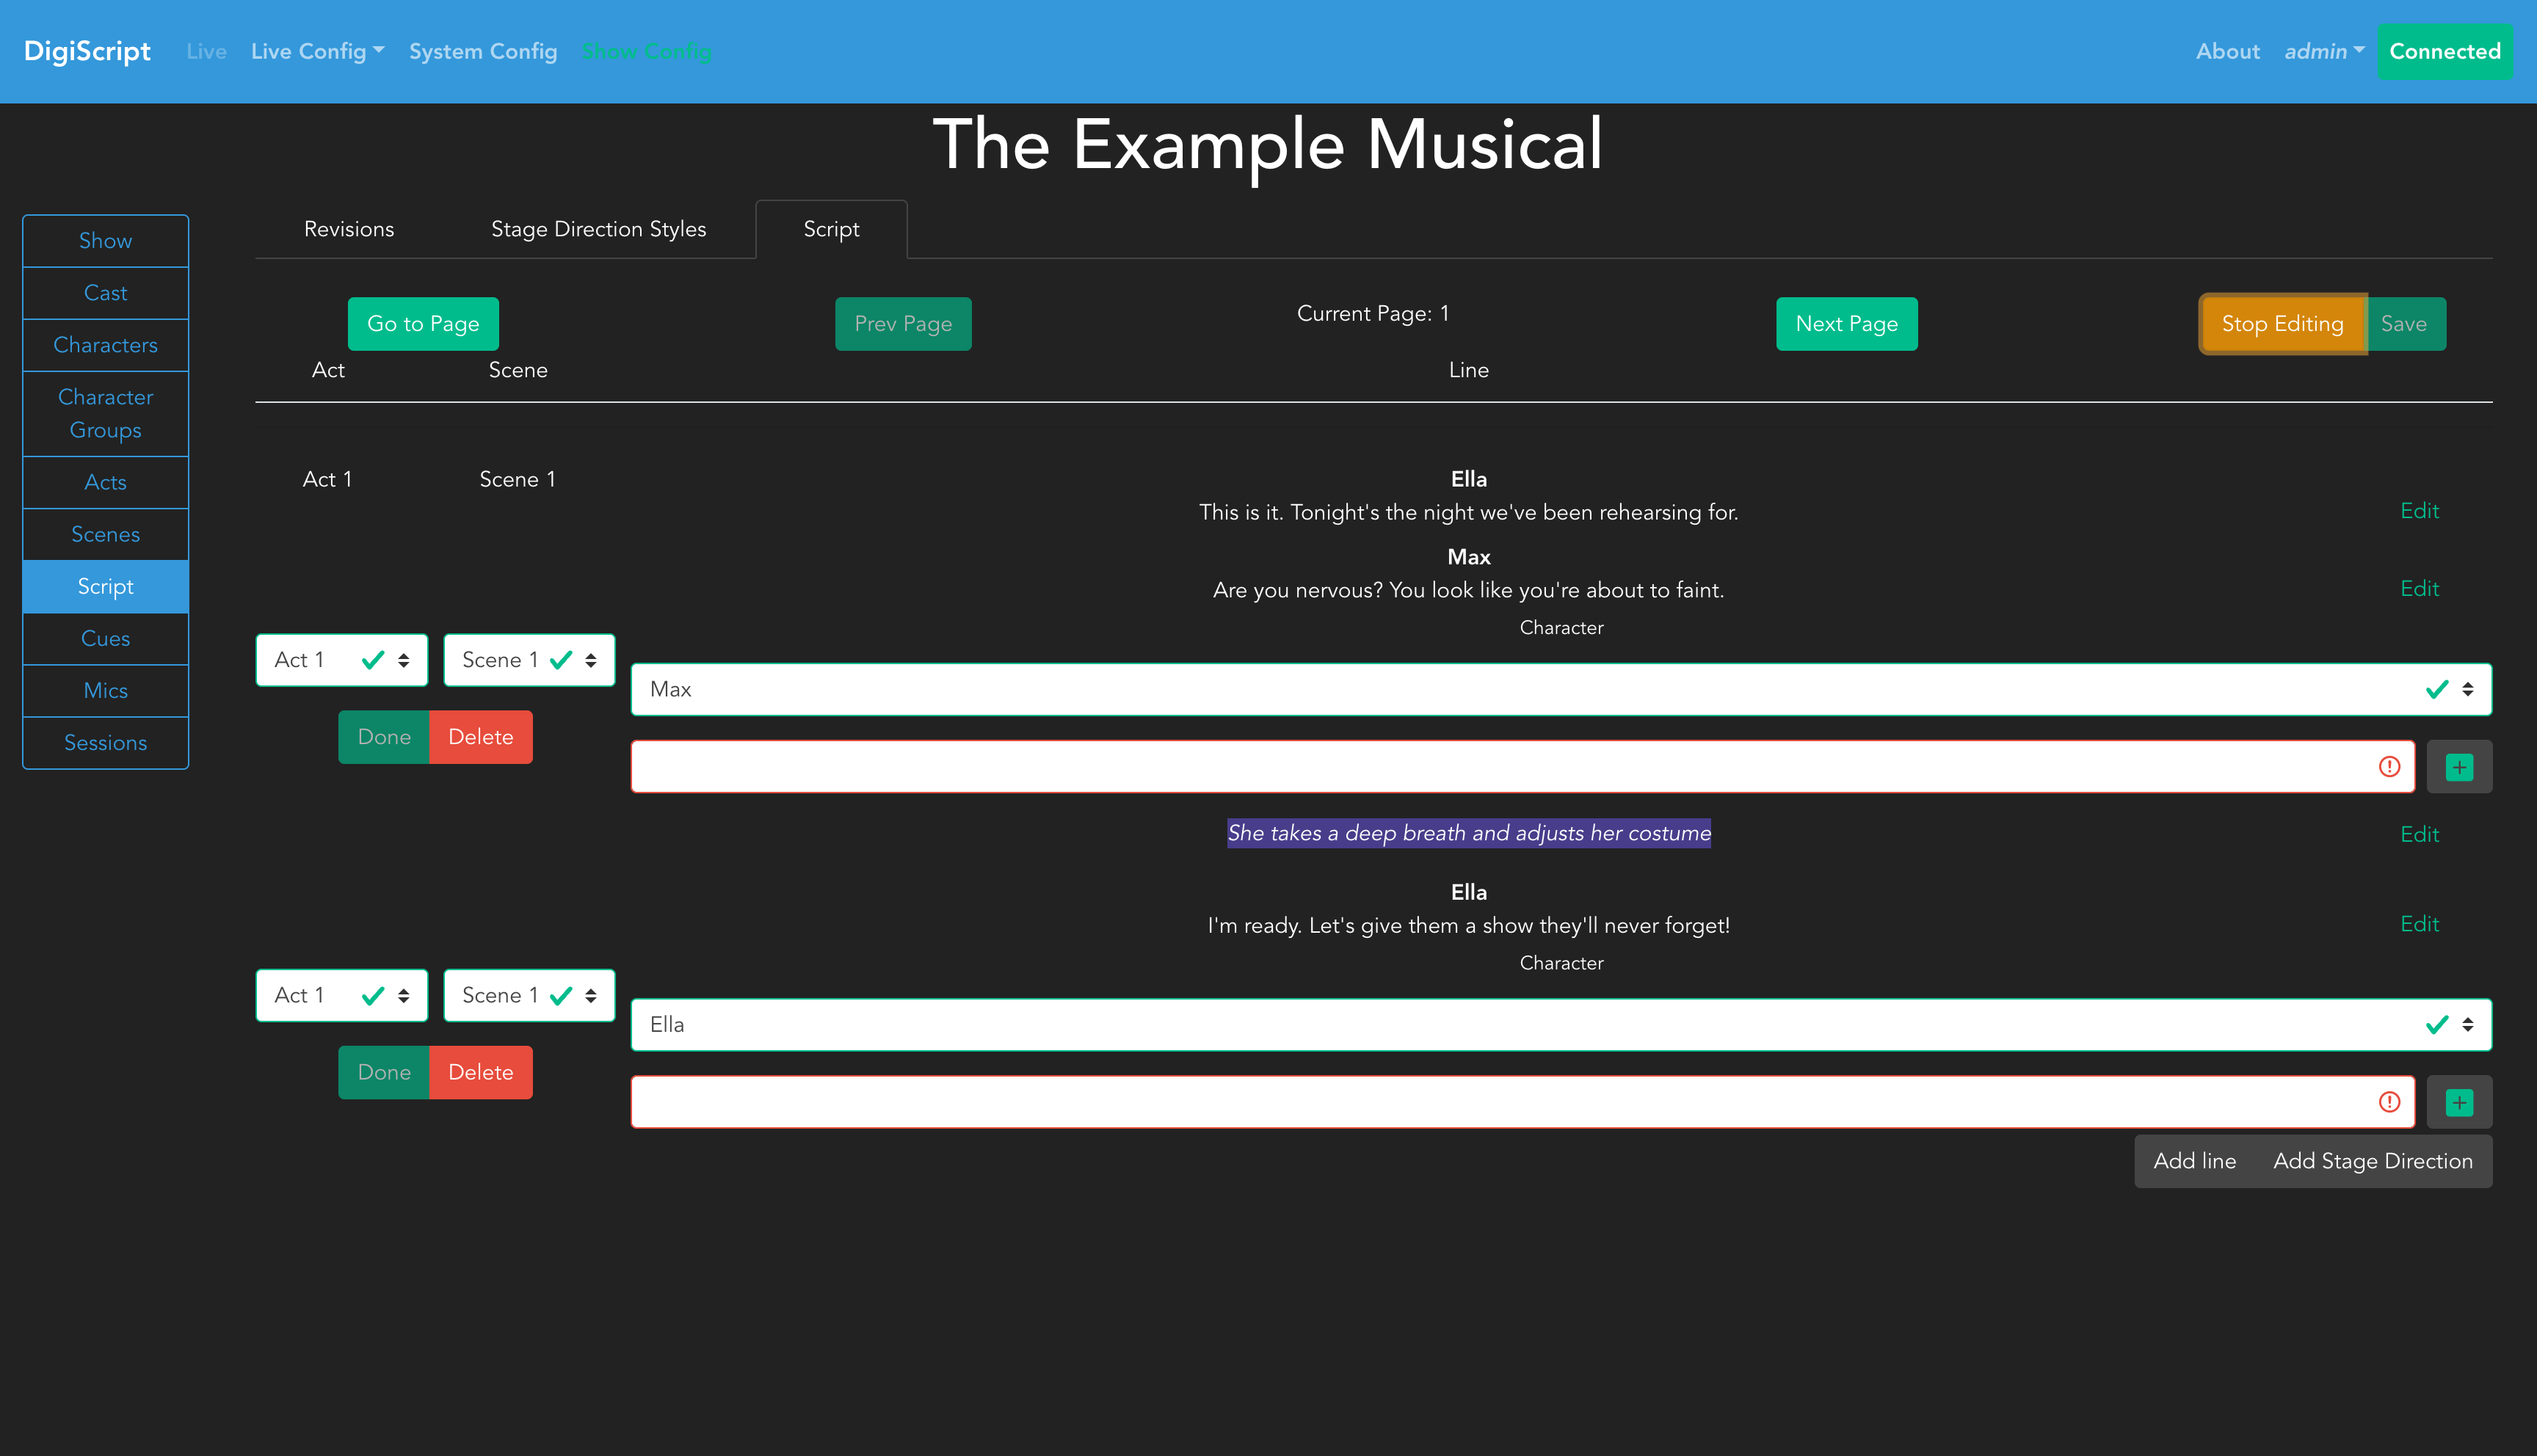Click the Go to Page button

[423, 324]
